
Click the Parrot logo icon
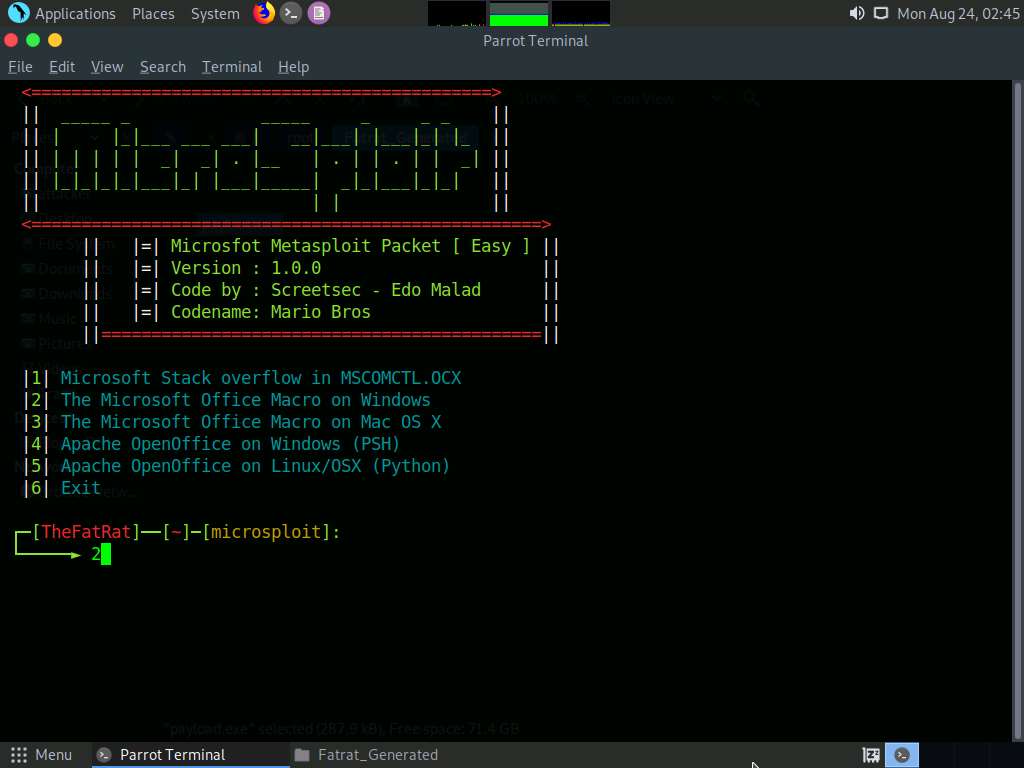point(18,13)
